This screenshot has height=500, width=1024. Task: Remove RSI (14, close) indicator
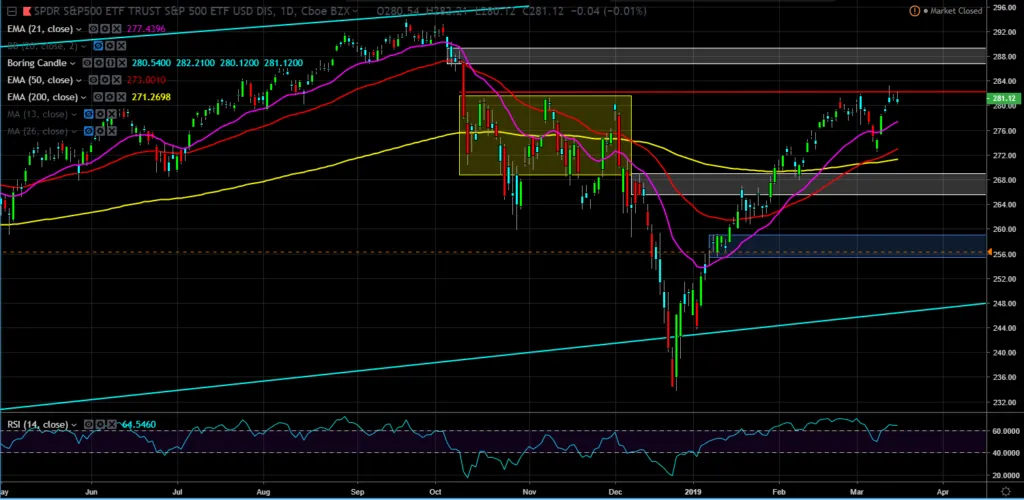[112, 424]
